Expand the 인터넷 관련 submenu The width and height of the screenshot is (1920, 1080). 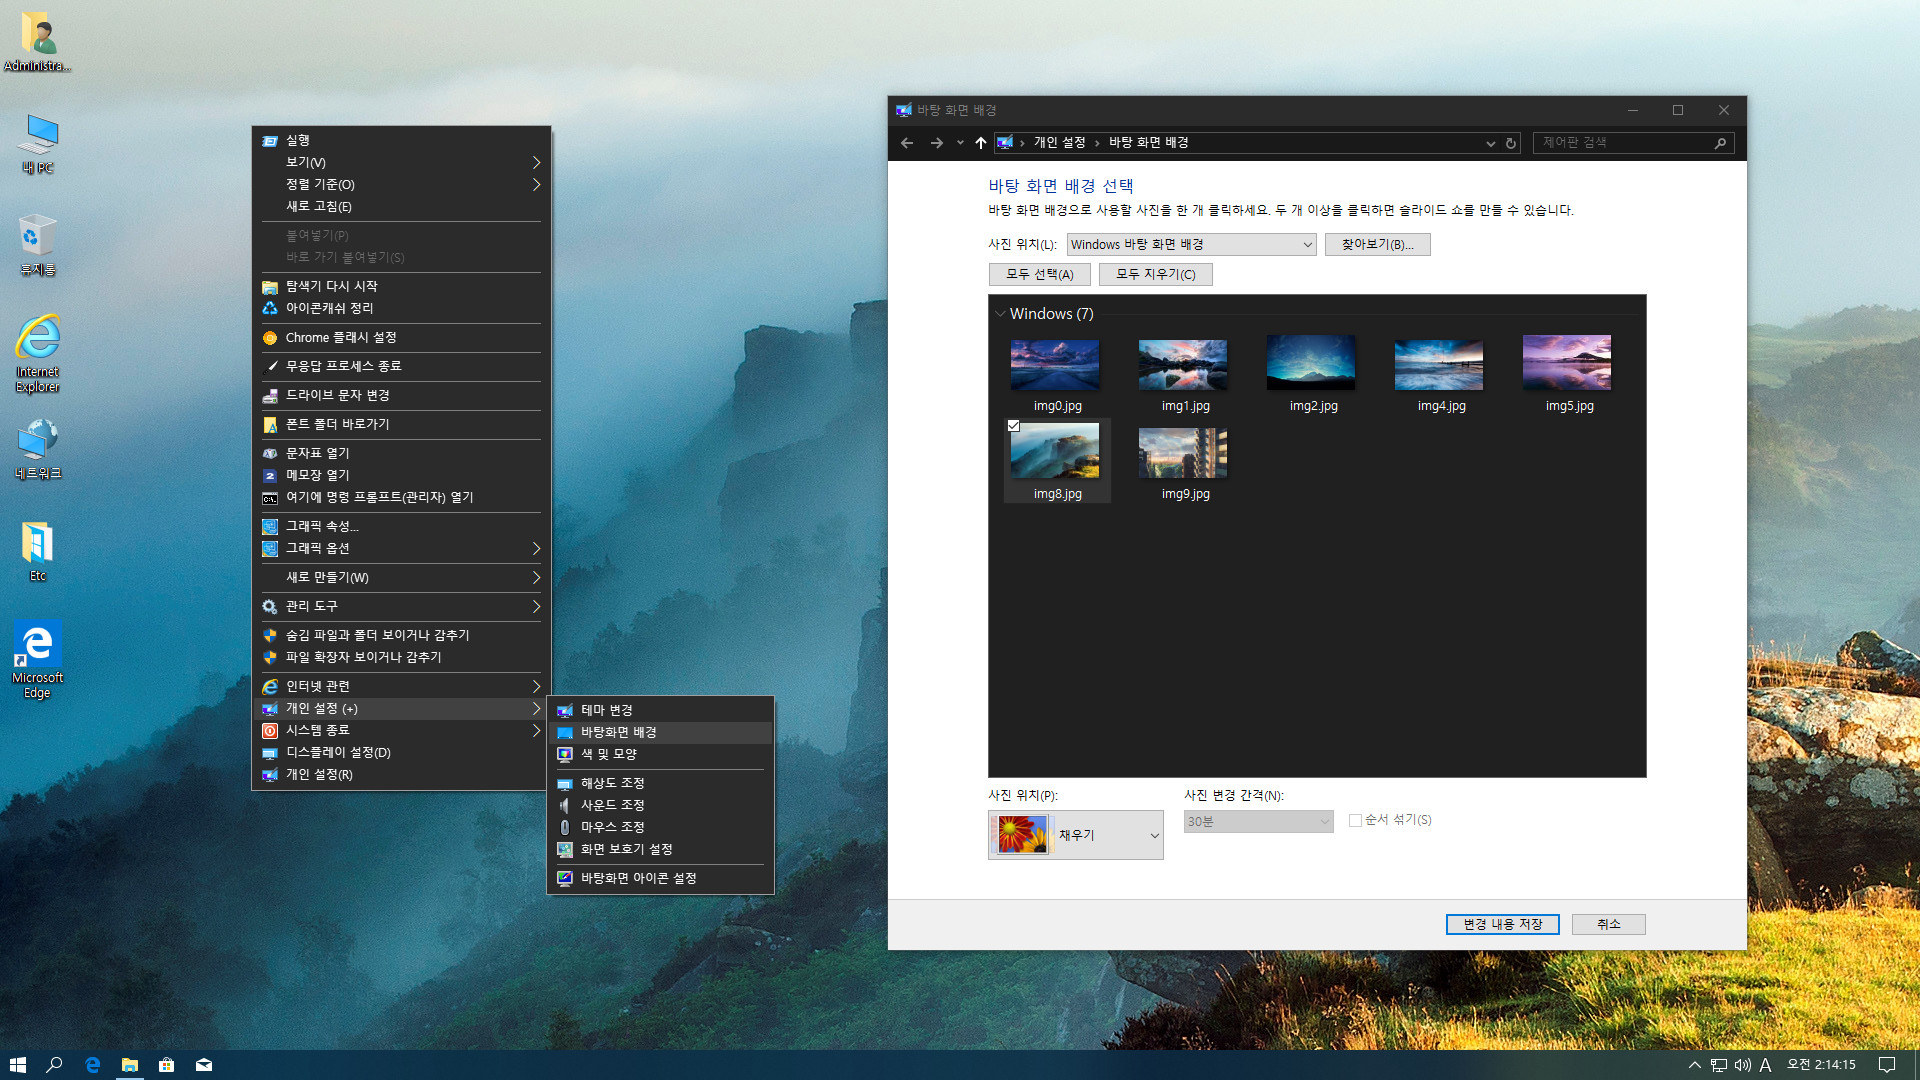[400, 686]
